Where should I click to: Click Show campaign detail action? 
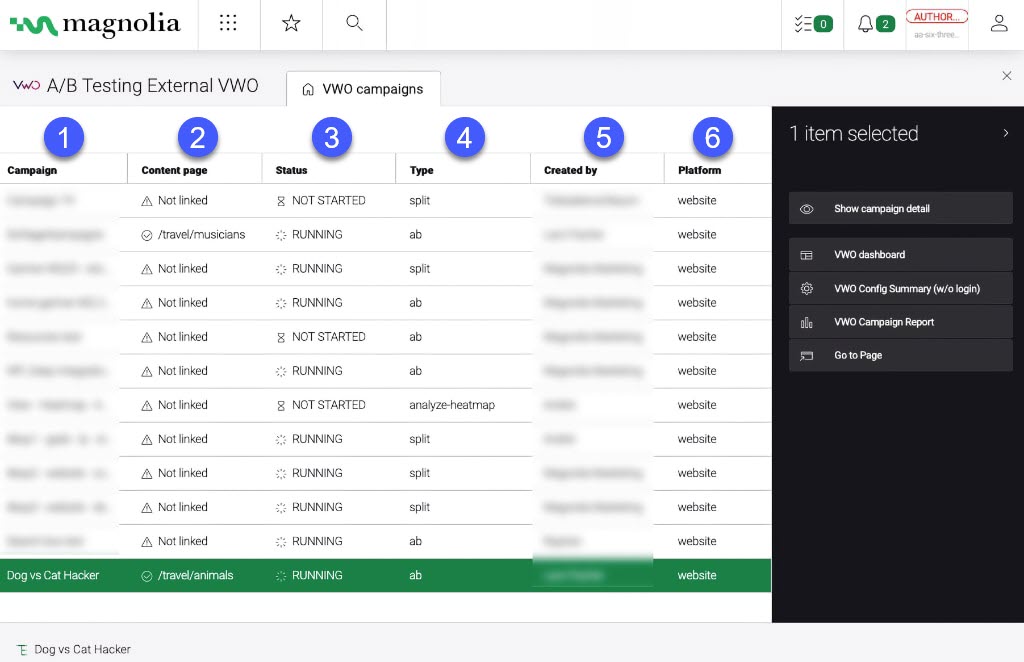click(x=900, y=208)
